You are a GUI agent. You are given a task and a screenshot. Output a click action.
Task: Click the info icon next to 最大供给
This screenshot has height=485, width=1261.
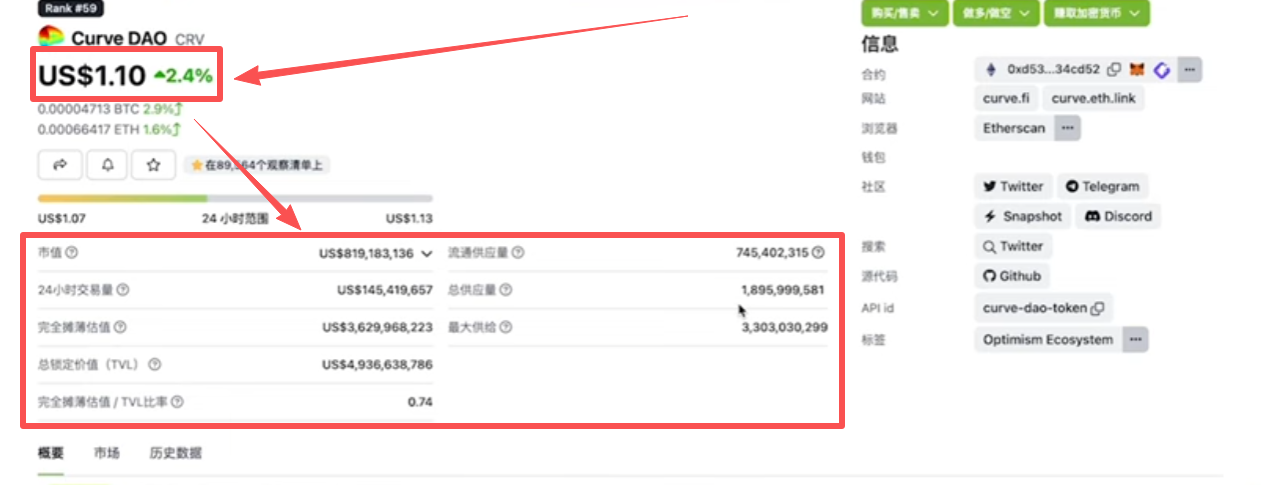pyautogui.click(x=506, y=327)
